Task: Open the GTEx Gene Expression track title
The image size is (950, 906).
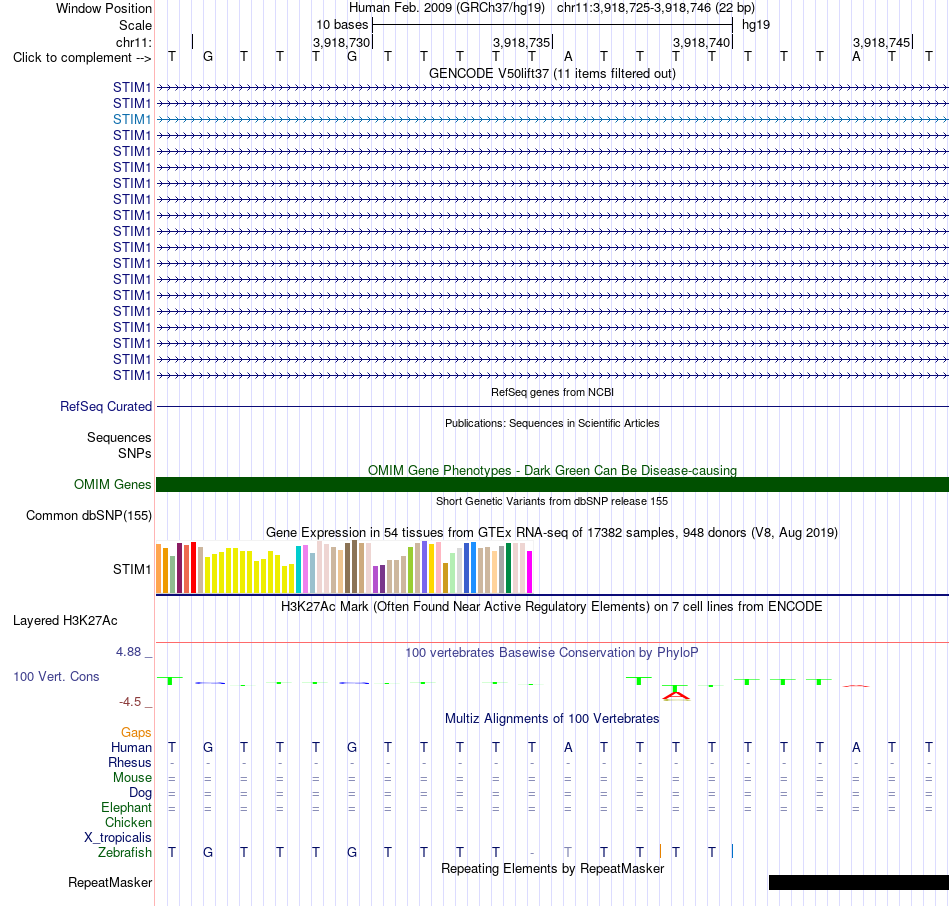Action: pyautogui.click(x=552, y=533)
